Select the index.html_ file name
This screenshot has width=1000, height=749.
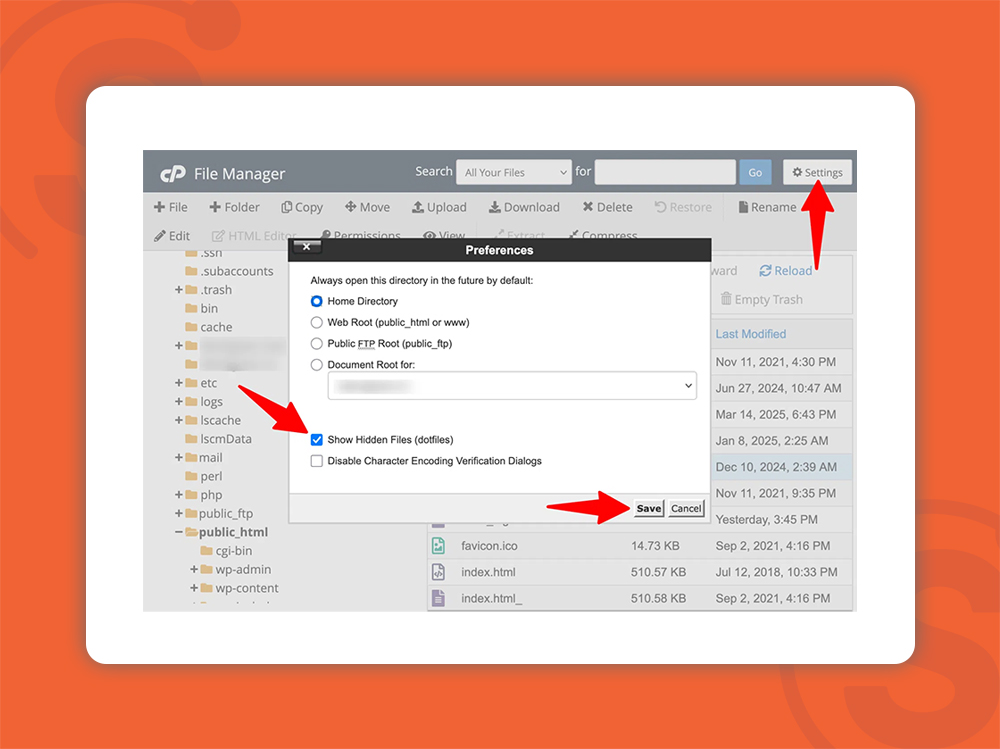492,598
